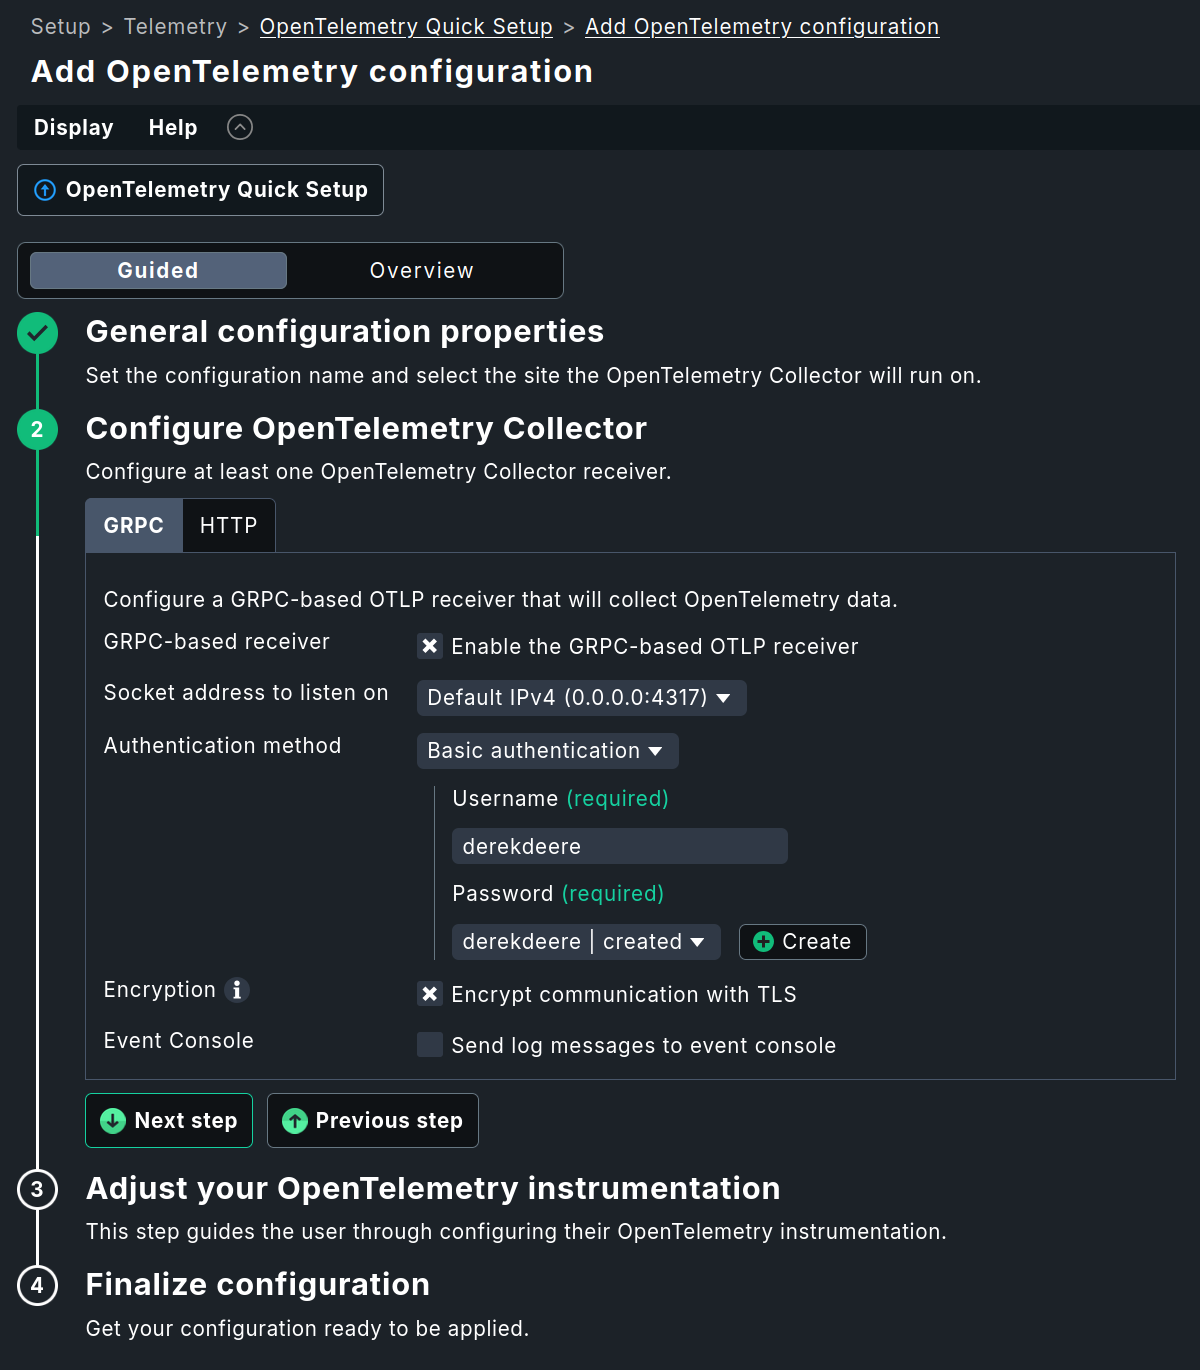Enable Send log messages to event console

tap(430, 1045)
